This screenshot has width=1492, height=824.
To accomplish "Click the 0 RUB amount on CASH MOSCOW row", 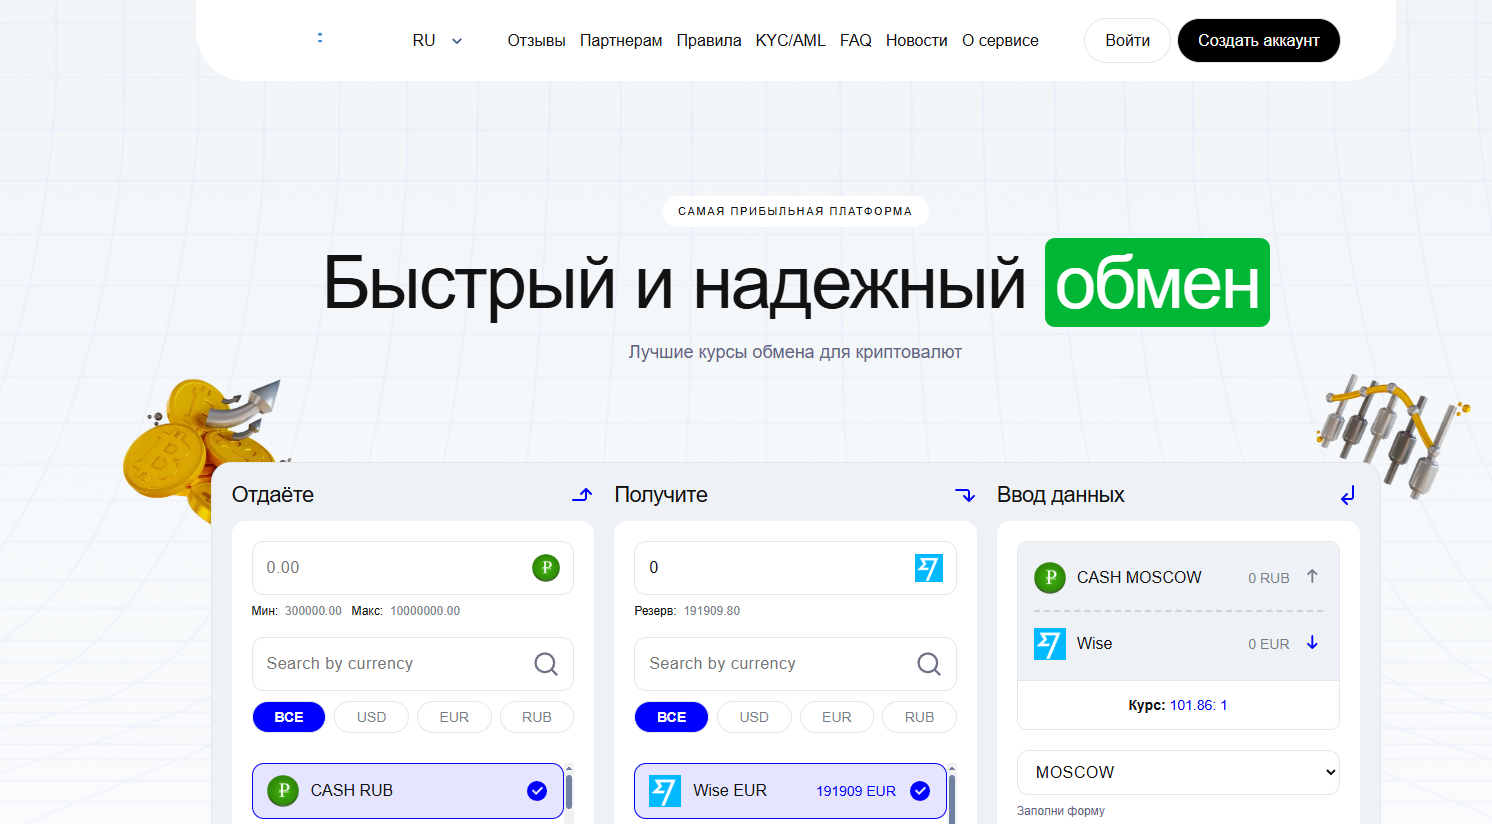I will coord(1269,578).
